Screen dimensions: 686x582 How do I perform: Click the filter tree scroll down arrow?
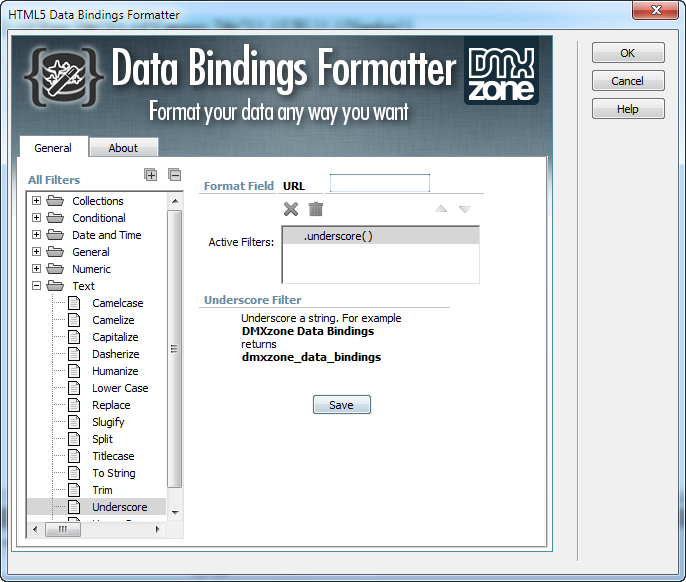pyautogui.click(x=175, y=512)
